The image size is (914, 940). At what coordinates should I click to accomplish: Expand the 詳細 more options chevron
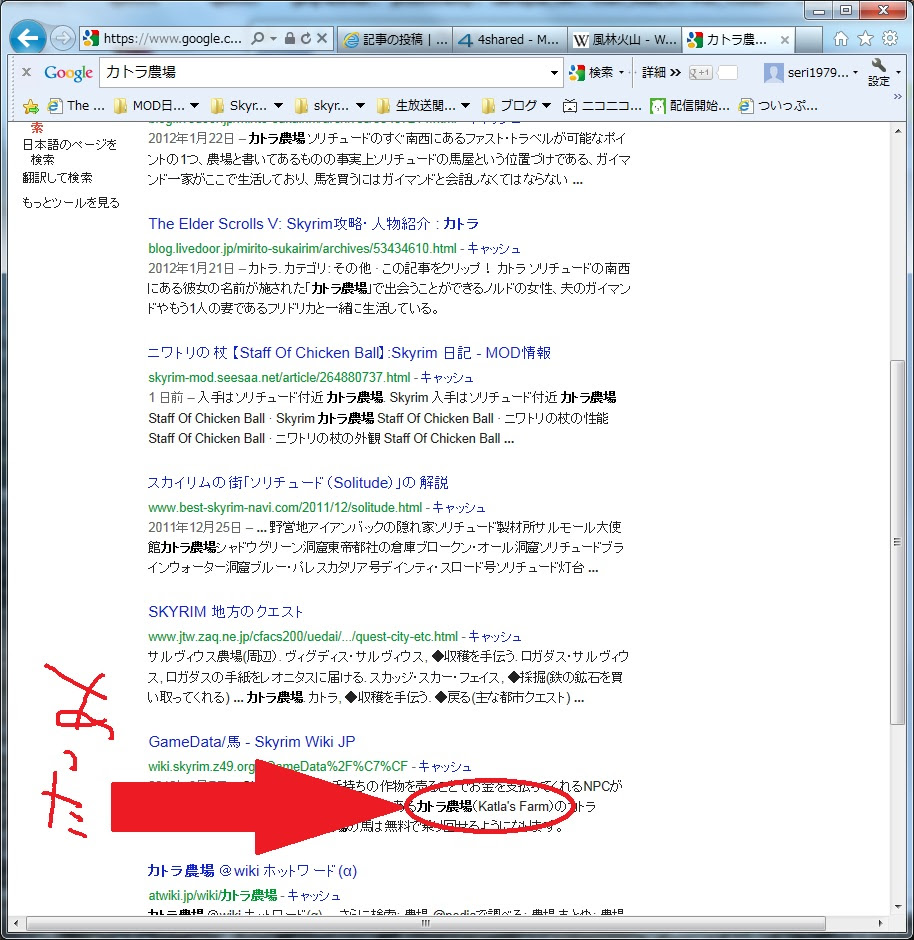pos(675,73)
